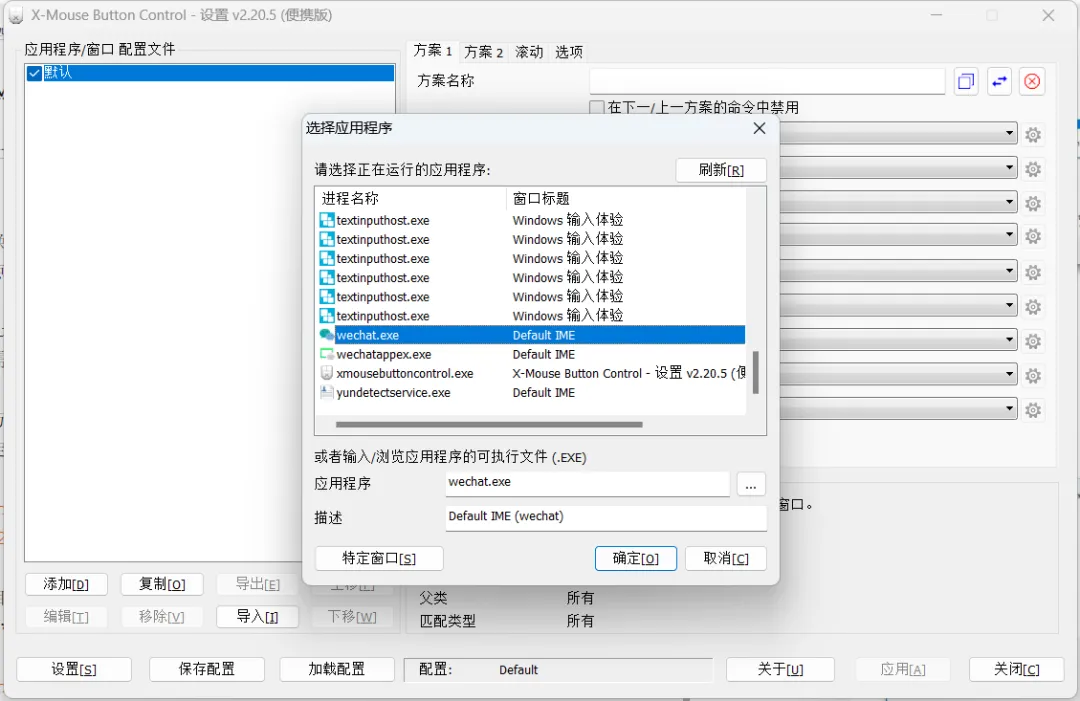1080x701 pixels.
Task: Click the 窗口标题 column header
Action: (625, 199)
